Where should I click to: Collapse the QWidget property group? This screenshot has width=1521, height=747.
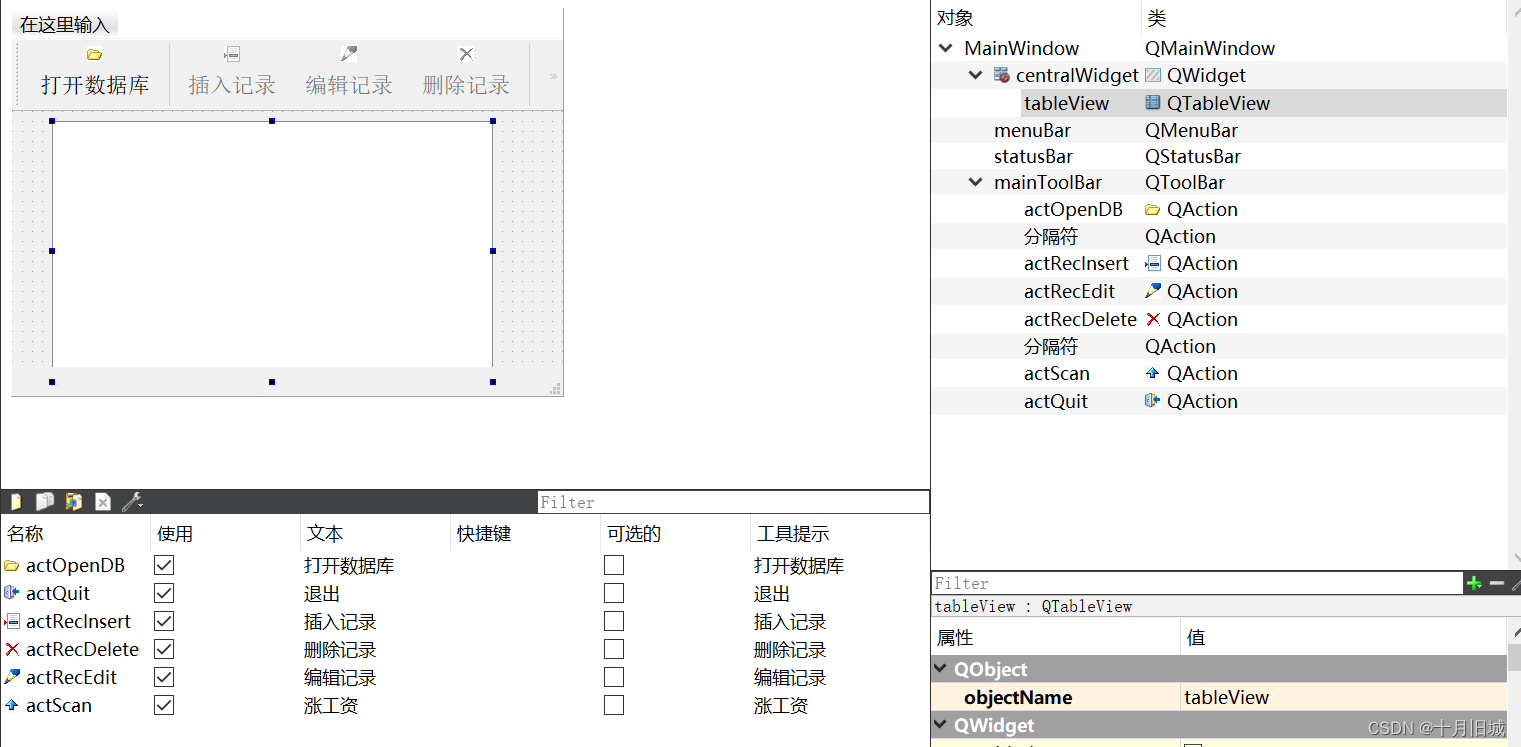coord(941,725)
